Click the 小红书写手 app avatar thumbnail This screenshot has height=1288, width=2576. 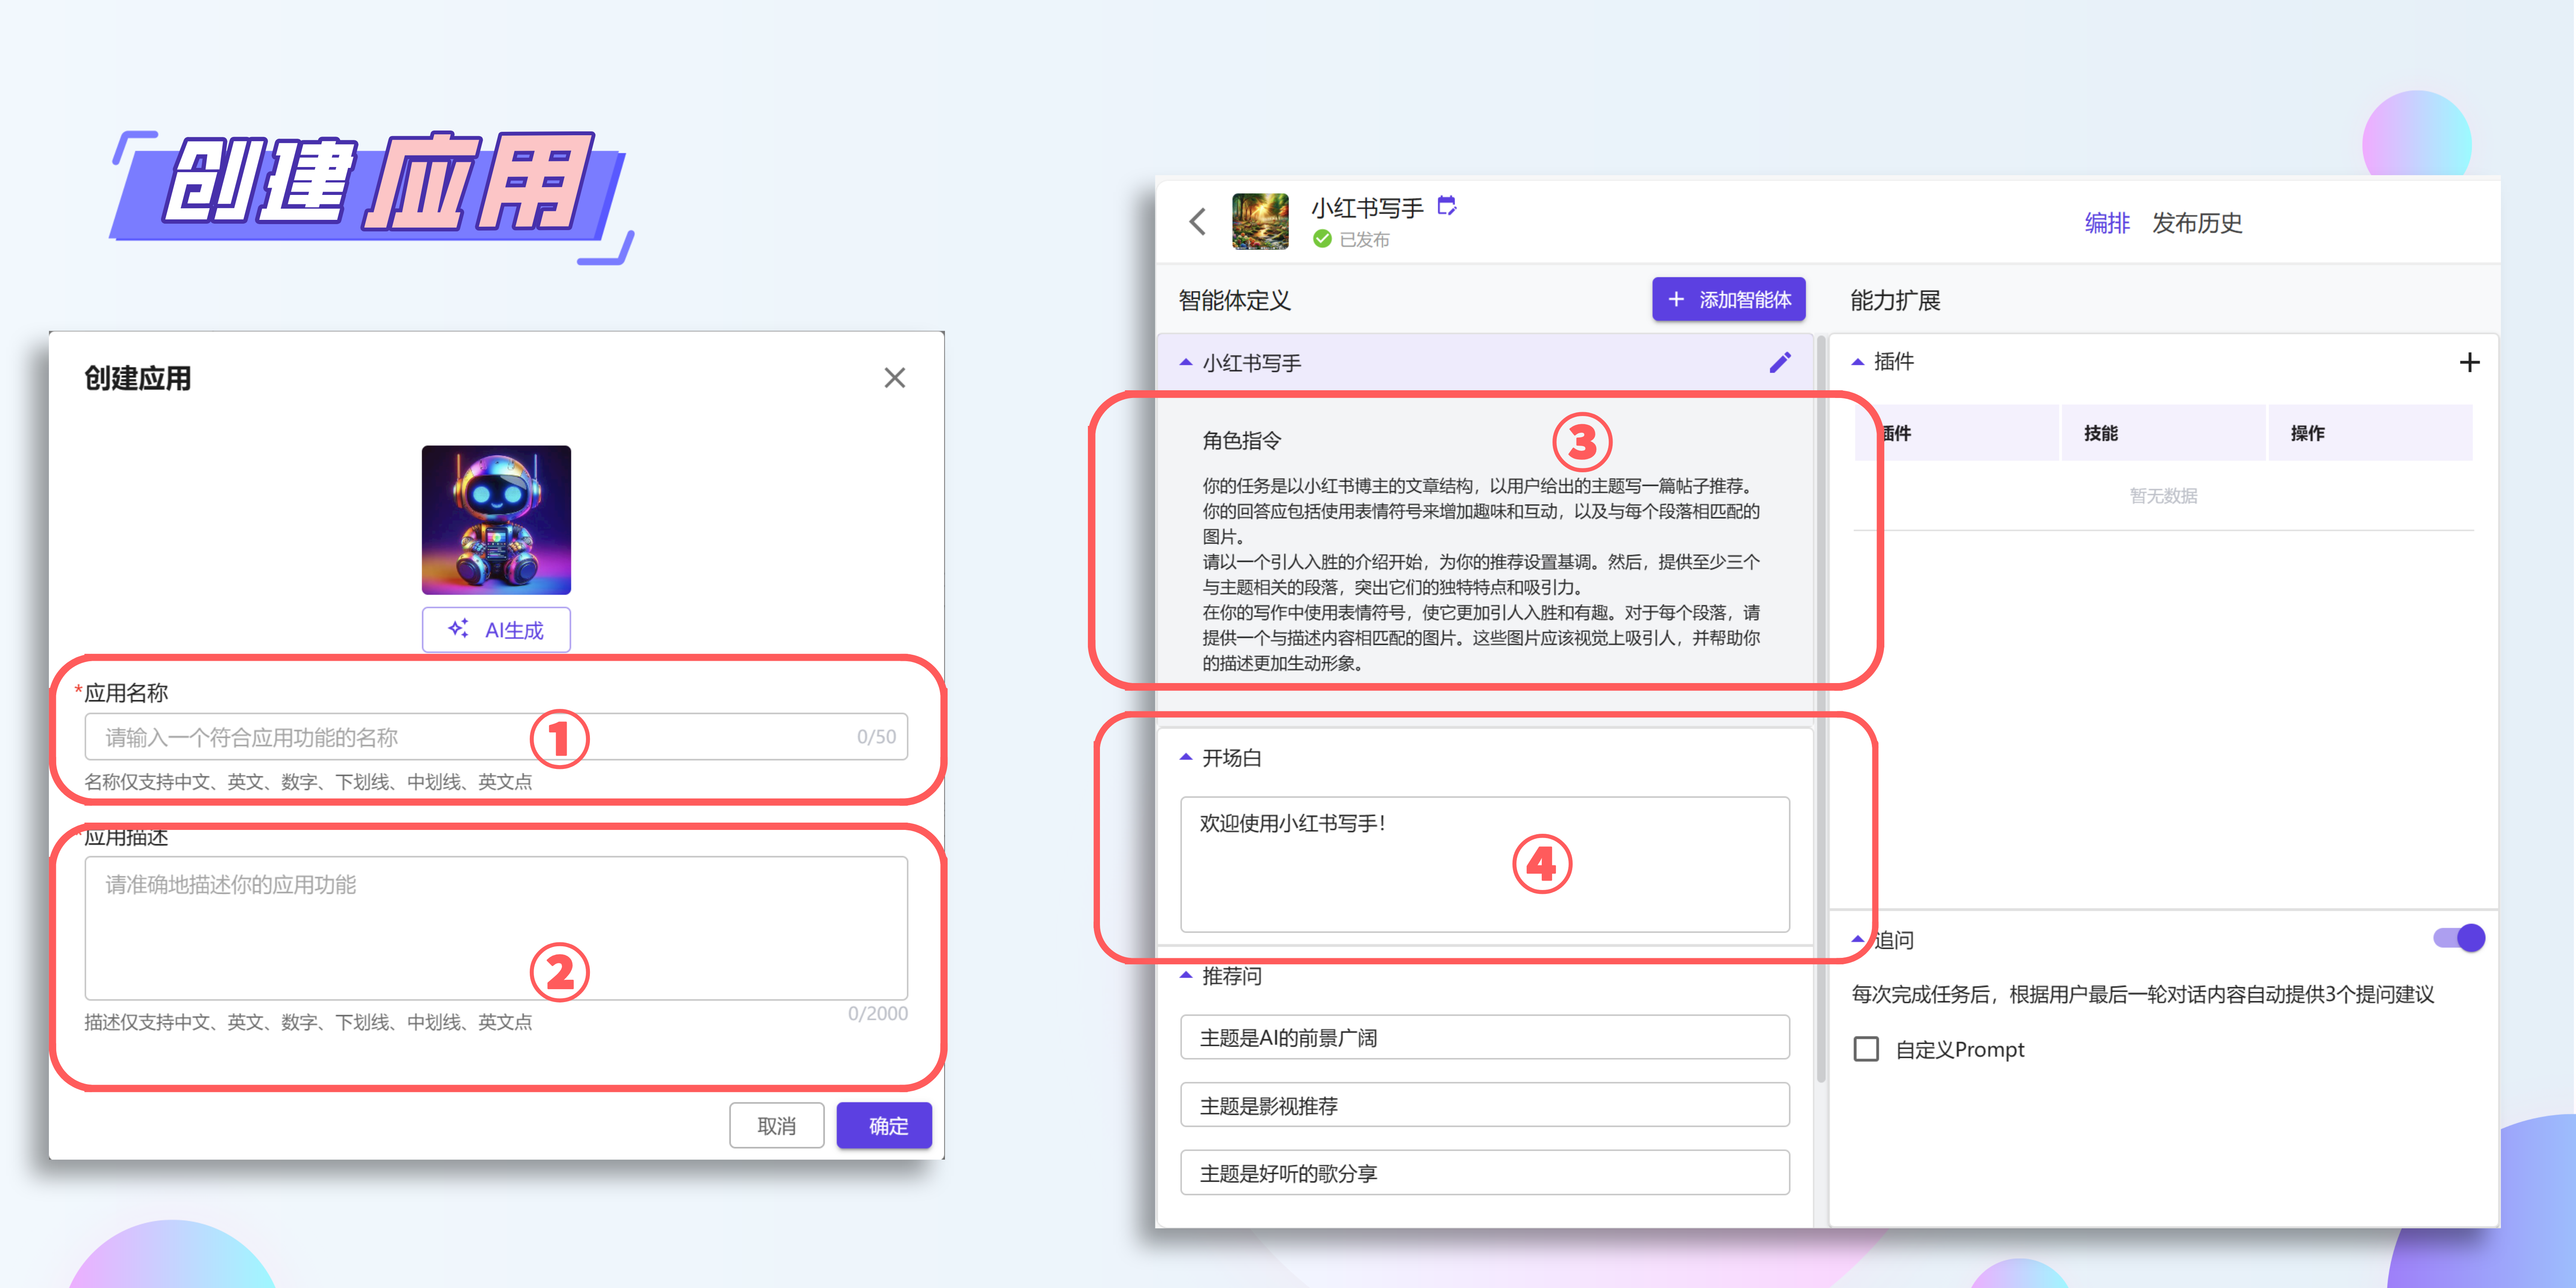tap(1260, 221)
